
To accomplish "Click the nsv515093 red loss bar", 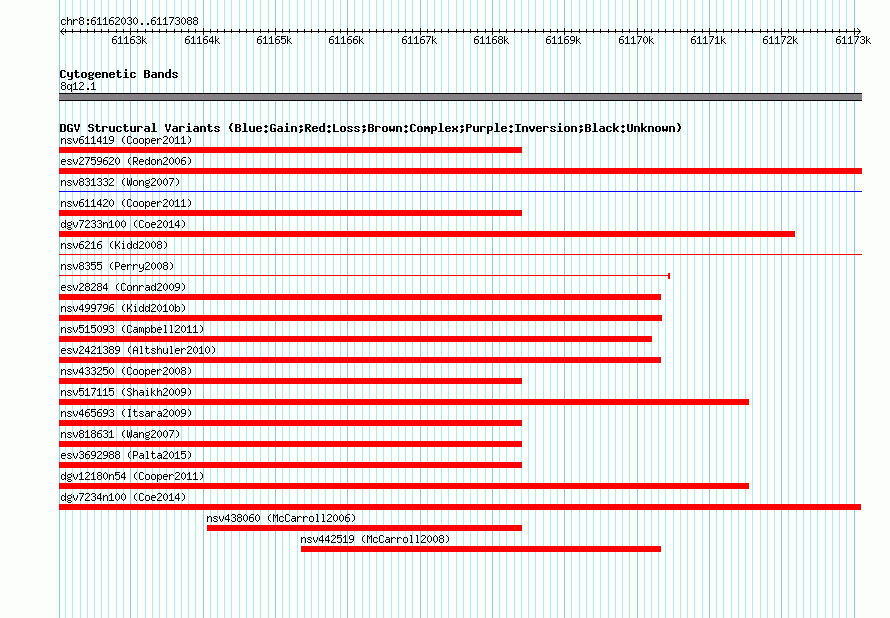I will tap(355, 339).
